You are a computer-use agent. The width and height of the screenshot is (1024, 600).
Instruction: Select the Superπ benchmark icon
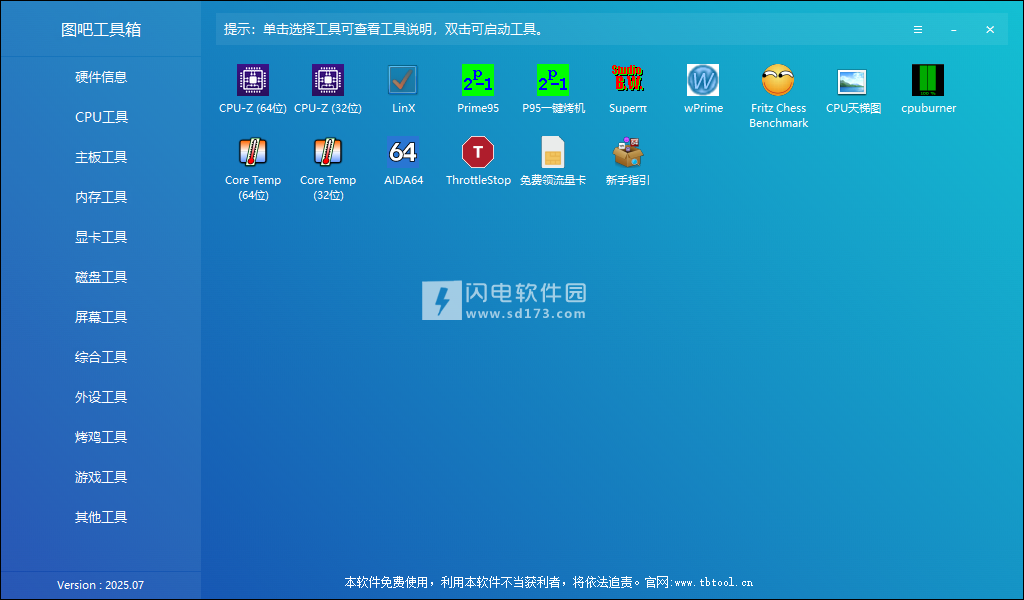[x=628, y=80]
